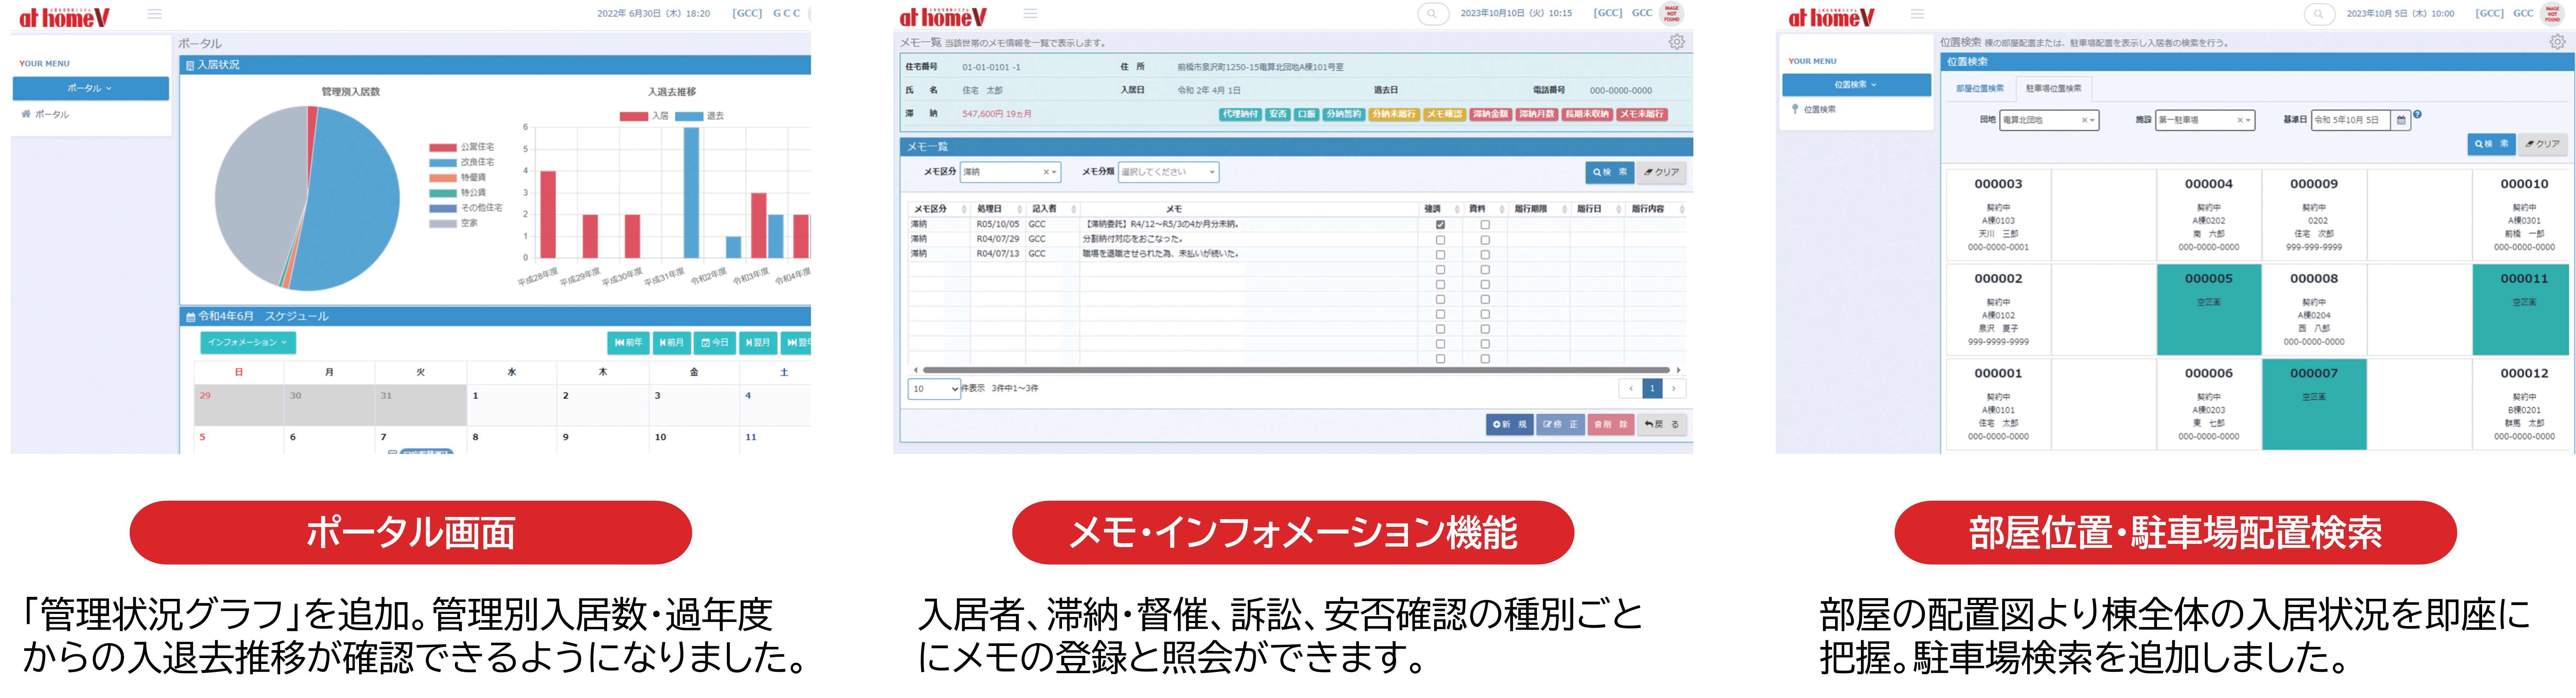
Task: Uncheck 強調 for R05/10/05 memo row
Action: coord(1440,225)
